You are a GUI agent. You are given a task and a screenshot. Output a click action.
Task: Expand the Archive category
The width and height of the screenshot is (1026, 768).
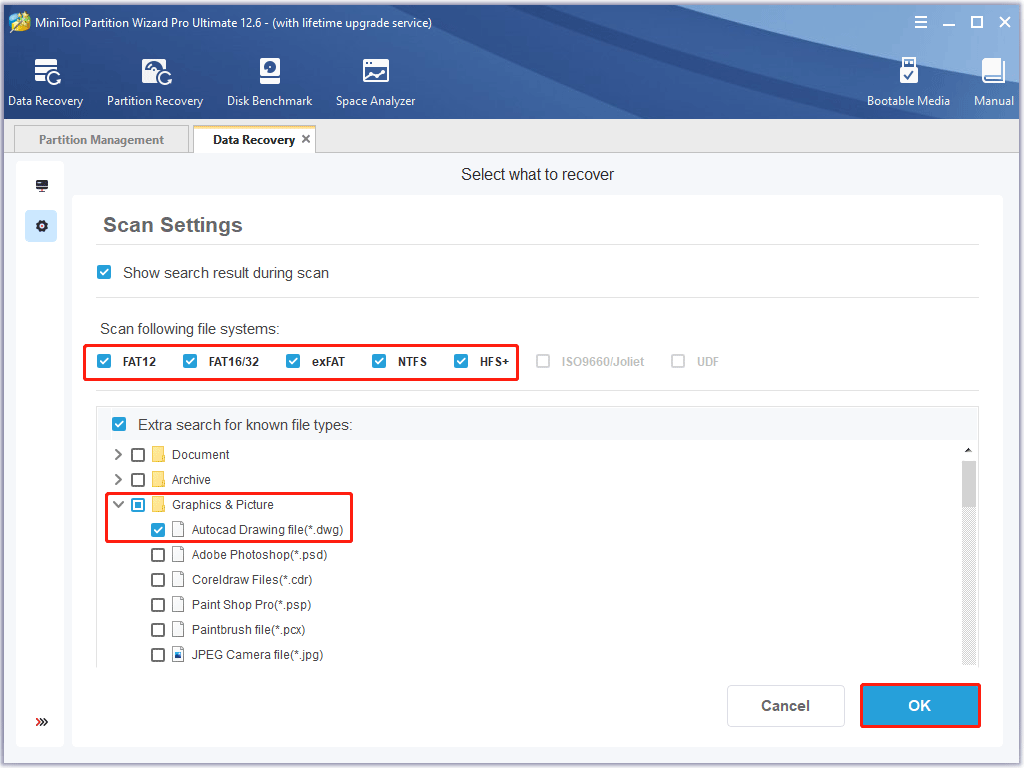click(118, 479)
